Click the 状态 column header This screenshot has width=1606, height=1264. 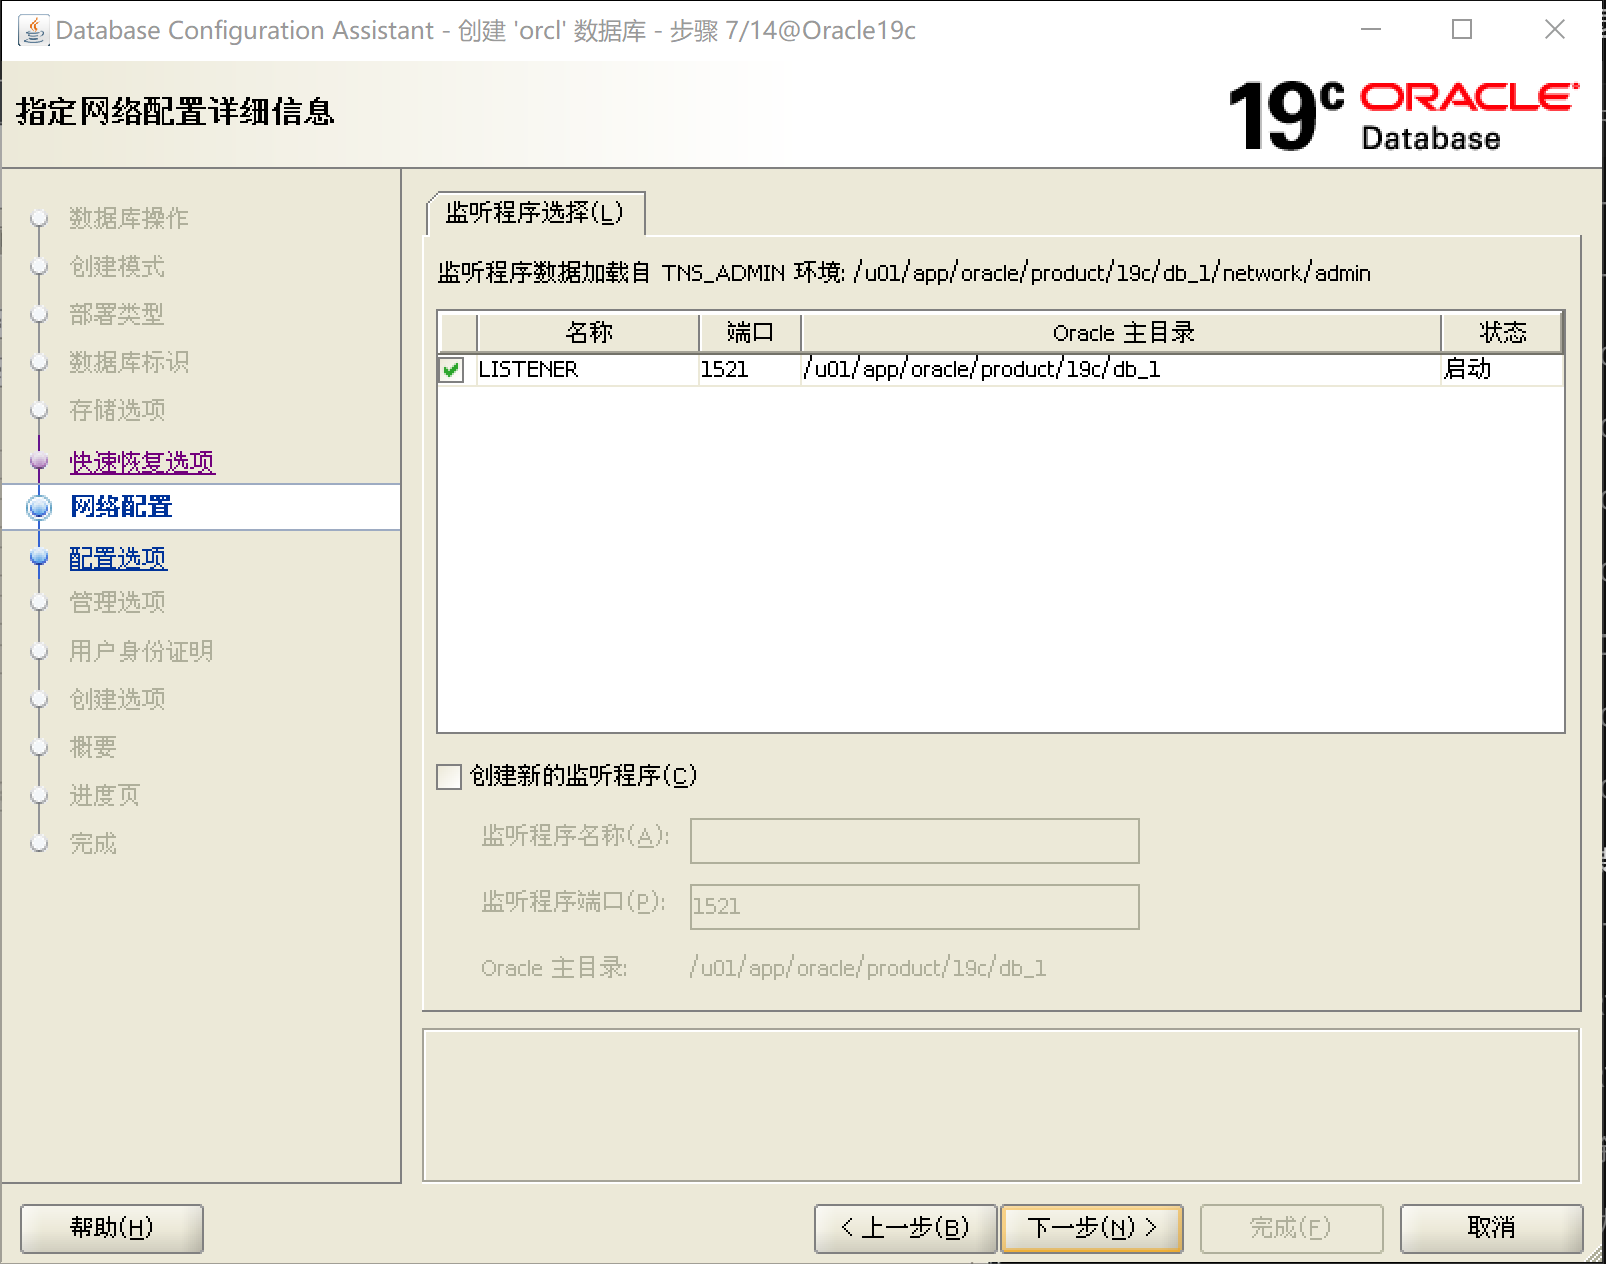coord(1502,333)
